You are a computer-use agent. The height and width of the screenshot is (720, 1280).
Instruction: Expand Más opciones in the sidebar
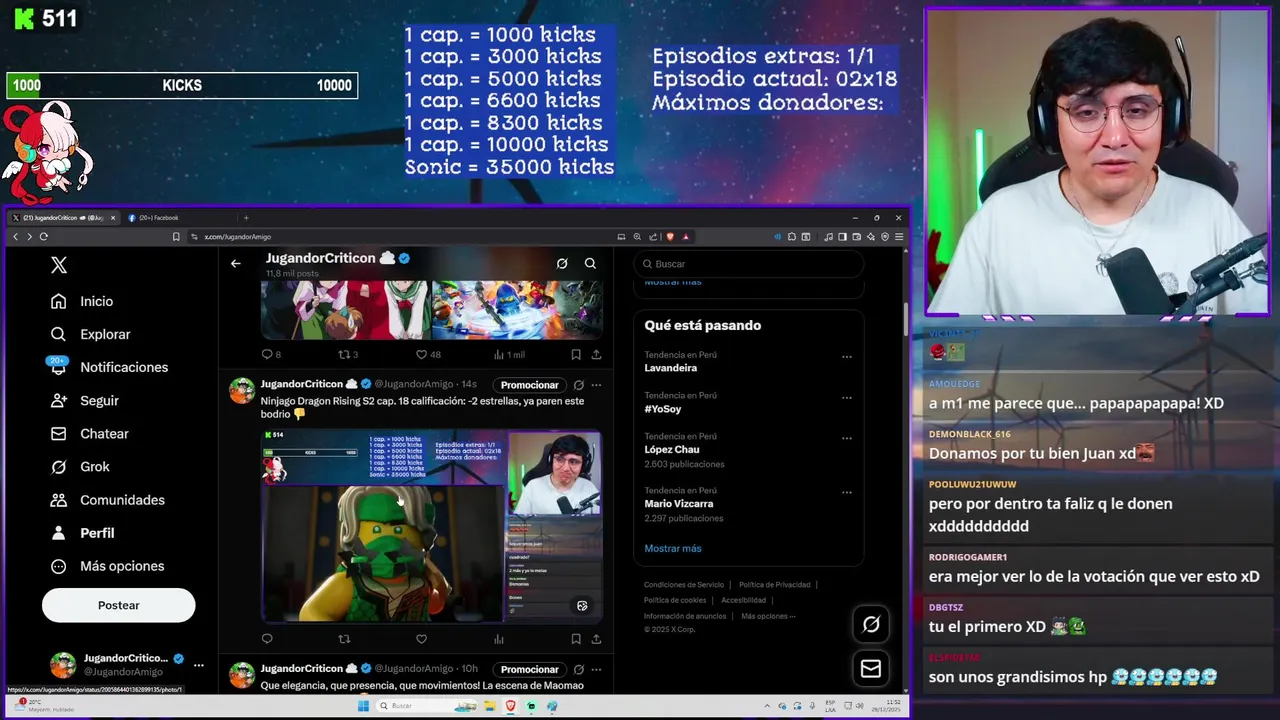[x=107, y=566]
